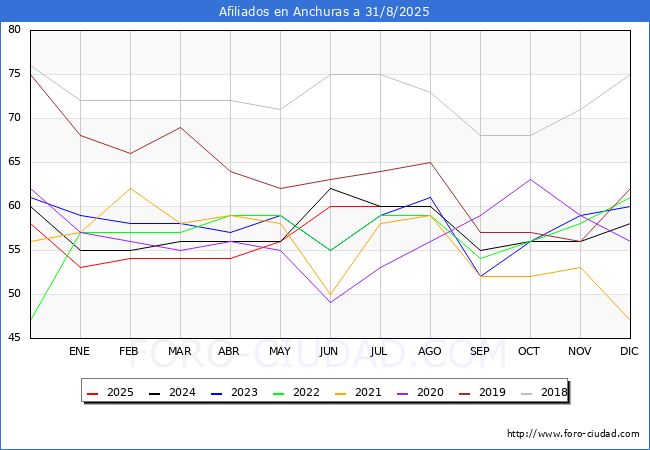Click the dark red 2019 legend color swatch
The width and height of the screenshot is (650, 450).
tap(465, 393)
